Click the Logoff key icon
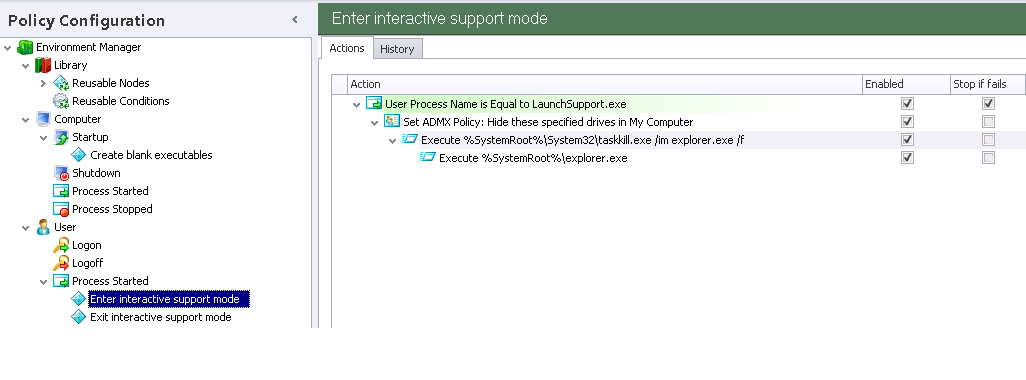This screenshot has width=1026, height=380. (61, 263)
